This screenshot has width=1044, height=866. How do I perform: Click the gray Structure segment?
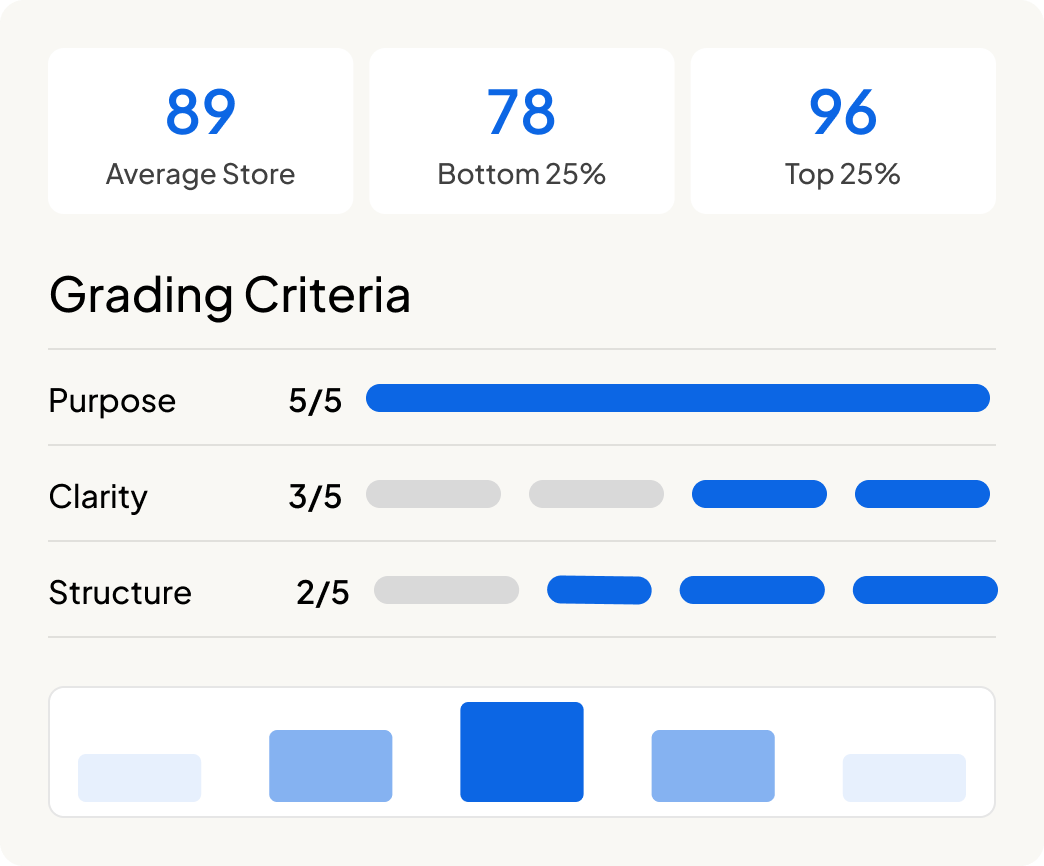(447, 590)
